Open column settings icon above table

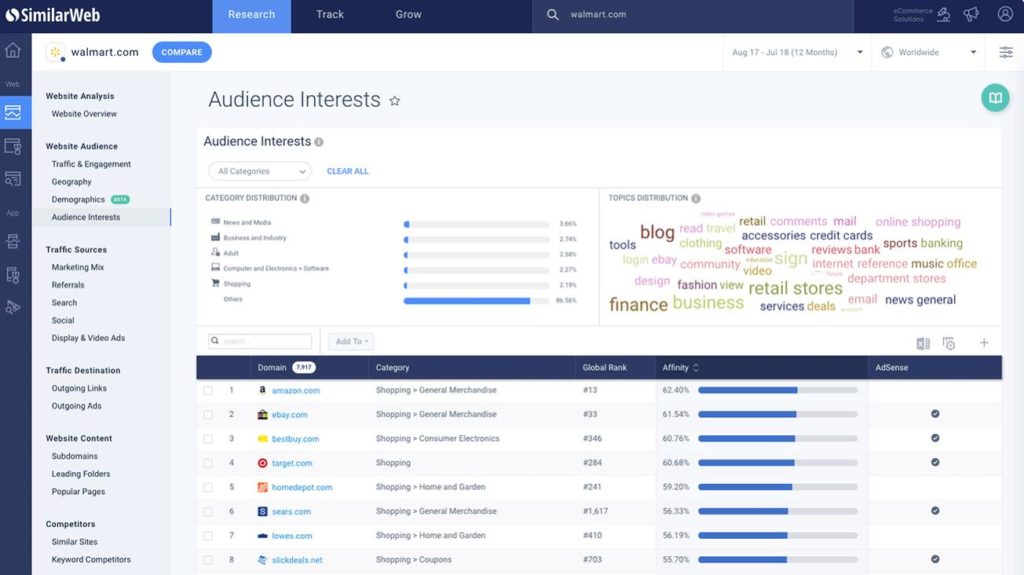(949, 343)
